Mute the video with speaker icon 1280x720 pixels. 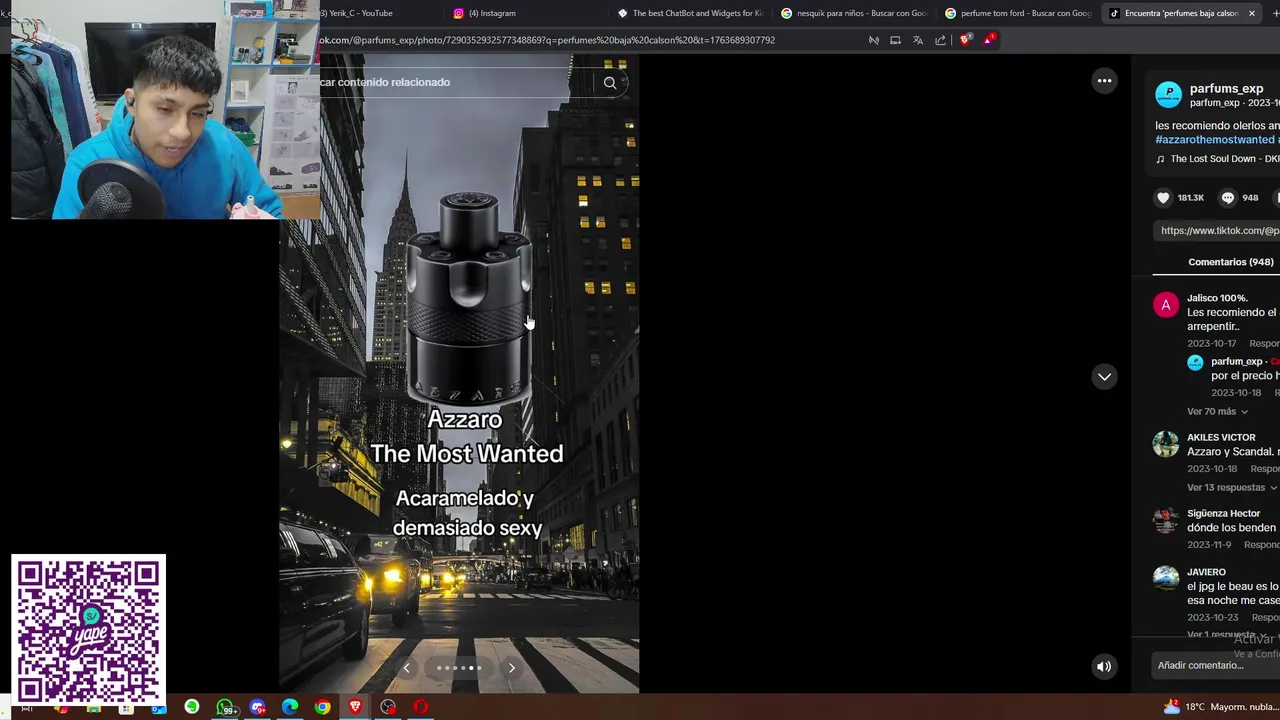1104,667
